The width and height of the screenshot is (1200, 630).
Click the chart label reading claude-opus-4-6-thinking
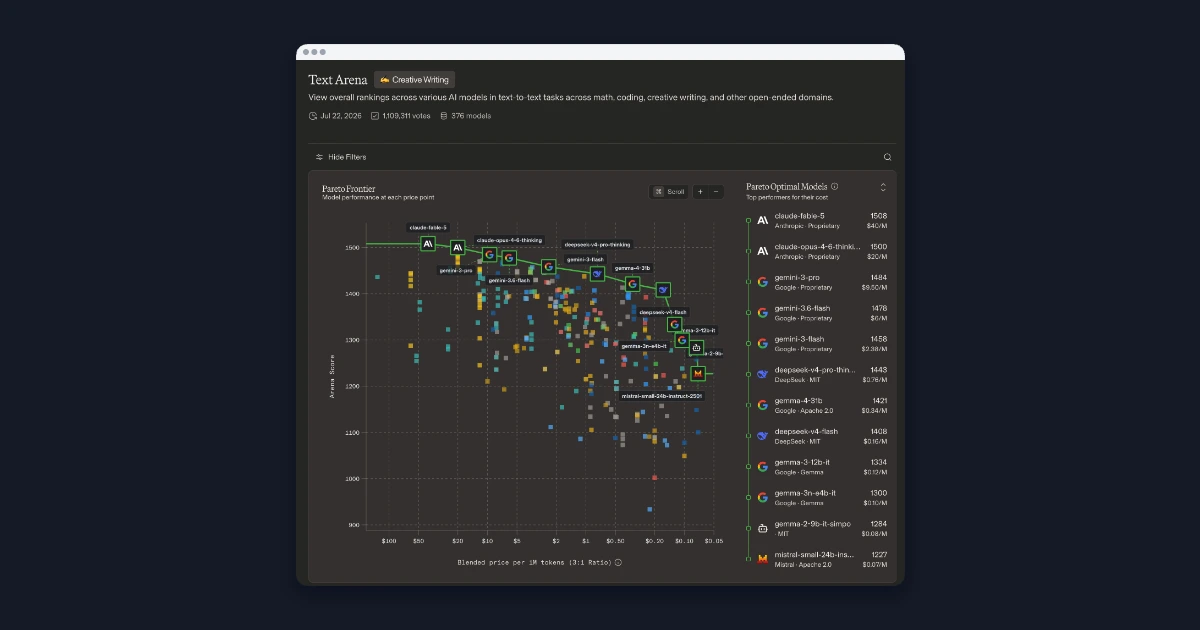(509, 240)
